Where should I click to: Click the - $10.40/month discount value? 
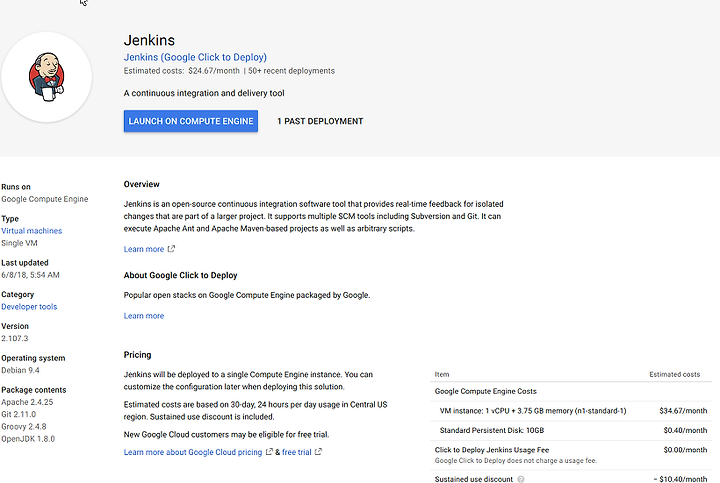coord(681,479)
